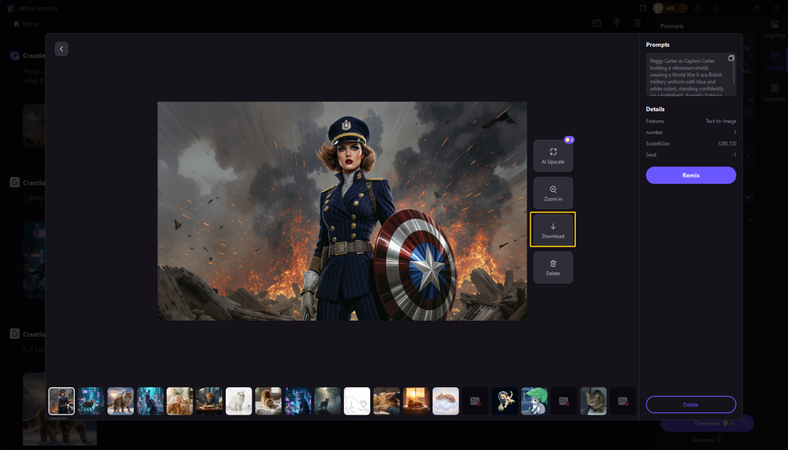The height and width of the screenshot is (450, 788).
Task: Select the first Captain Carter thumbnail
Action: [62, 401]
